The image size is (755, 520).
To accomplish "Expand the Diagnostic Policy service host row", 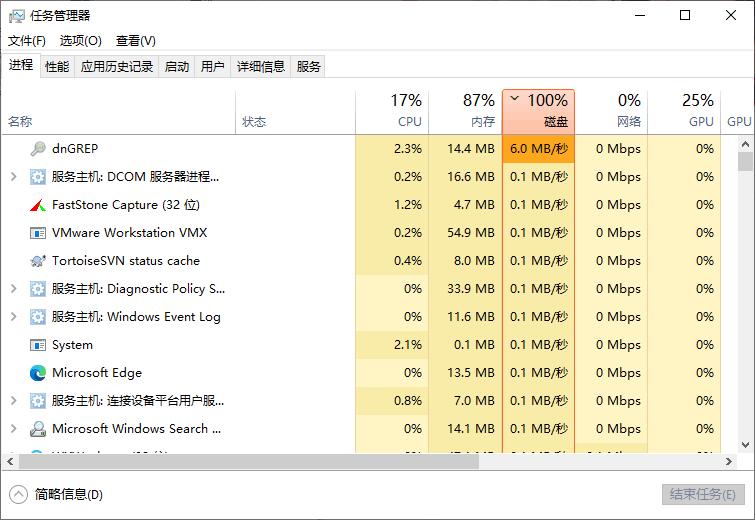I will click(x=14, y=289).
